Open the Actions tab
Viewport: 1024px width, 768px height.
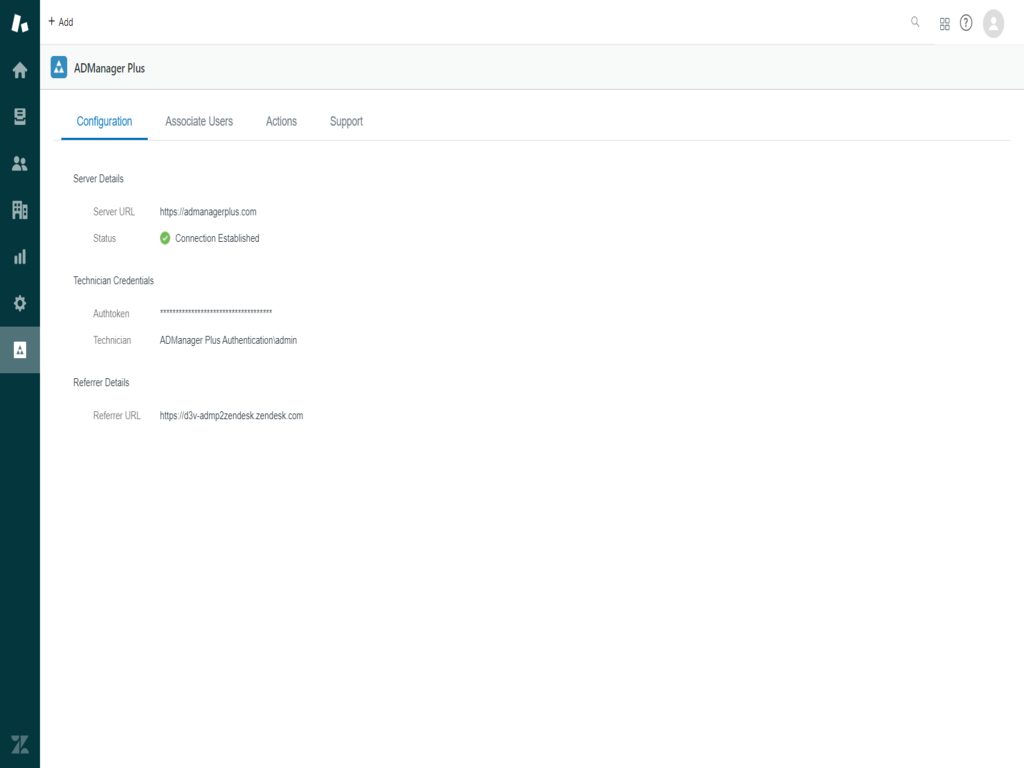[x=281, y=121]
